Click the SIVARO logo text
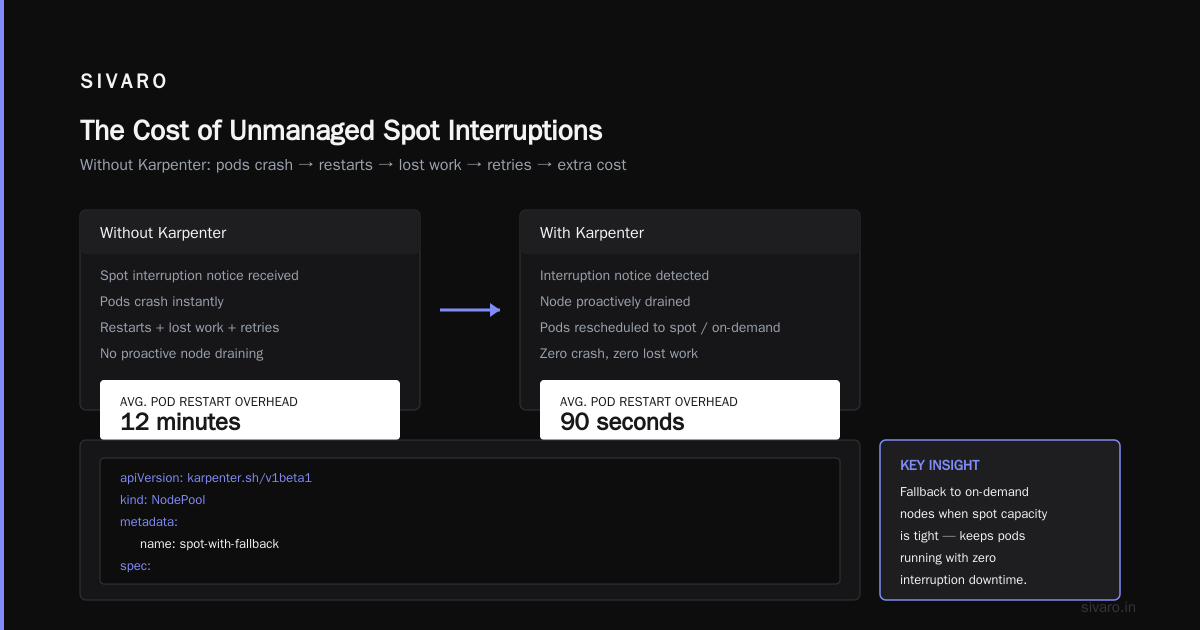 coord(124,82)
